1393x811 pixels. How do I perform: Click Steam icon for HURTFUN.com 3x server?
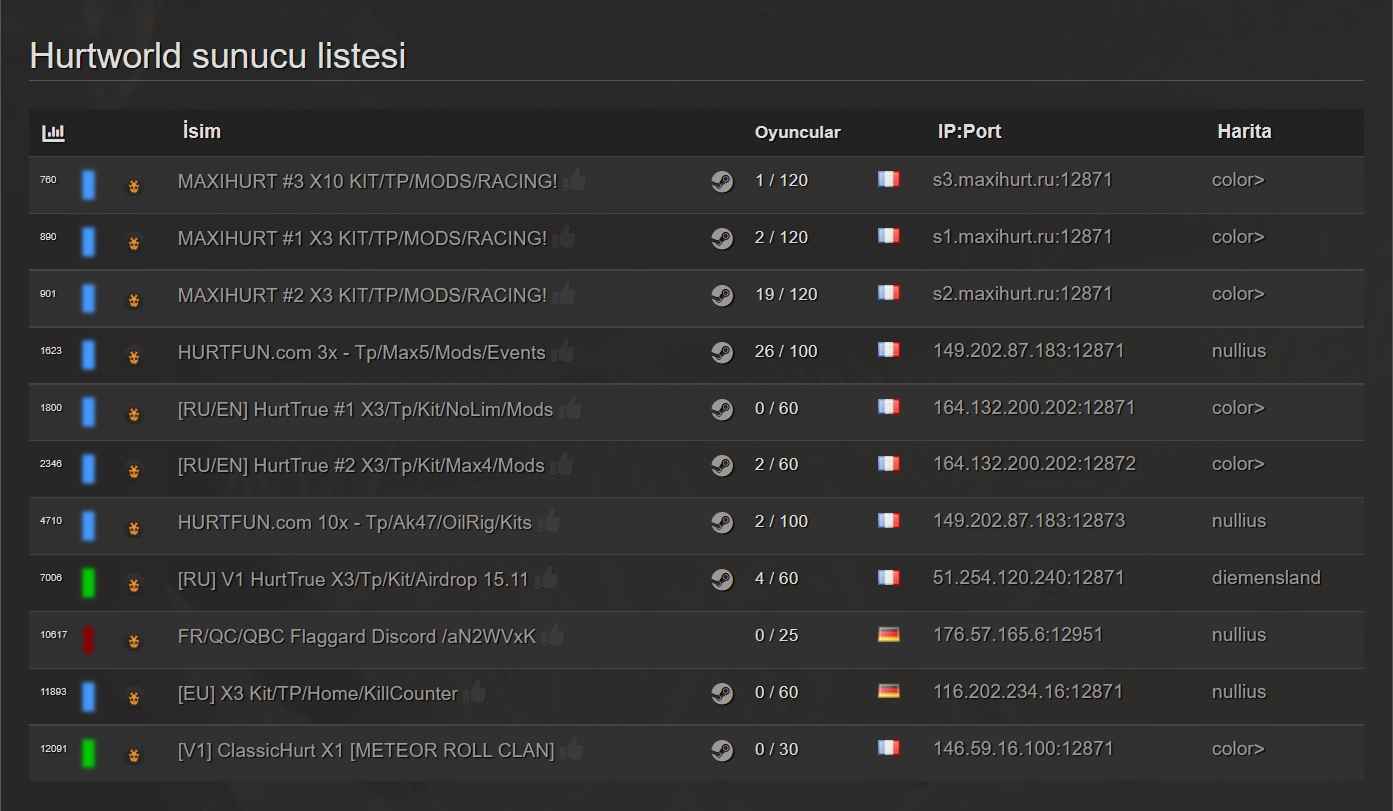[x=722, y=352]
